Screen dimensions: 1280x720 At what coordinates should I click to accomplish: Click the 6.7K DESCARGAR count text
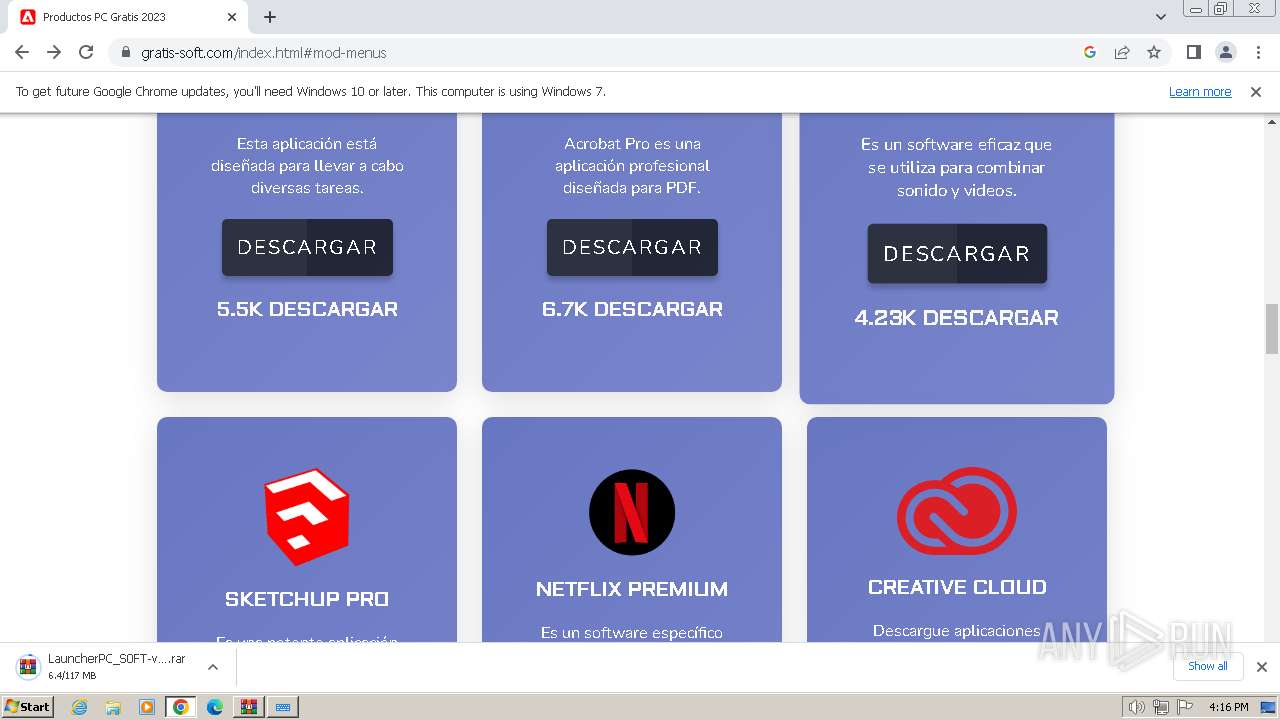[632, 309]
